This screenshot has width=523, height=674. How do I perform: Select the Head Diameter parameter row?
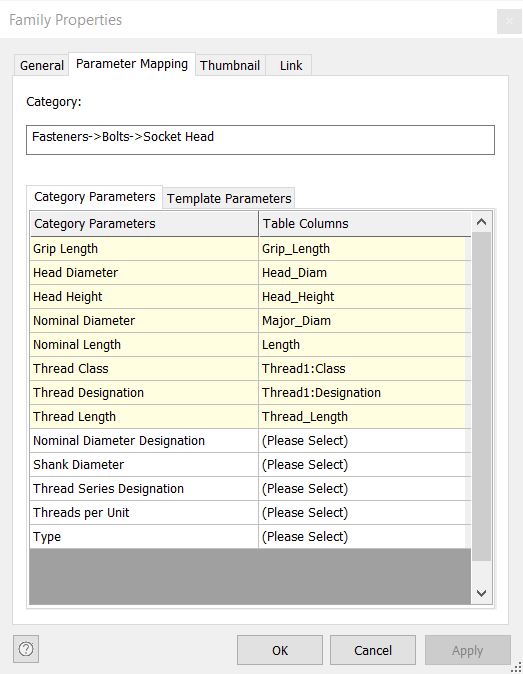coord(144,273)
